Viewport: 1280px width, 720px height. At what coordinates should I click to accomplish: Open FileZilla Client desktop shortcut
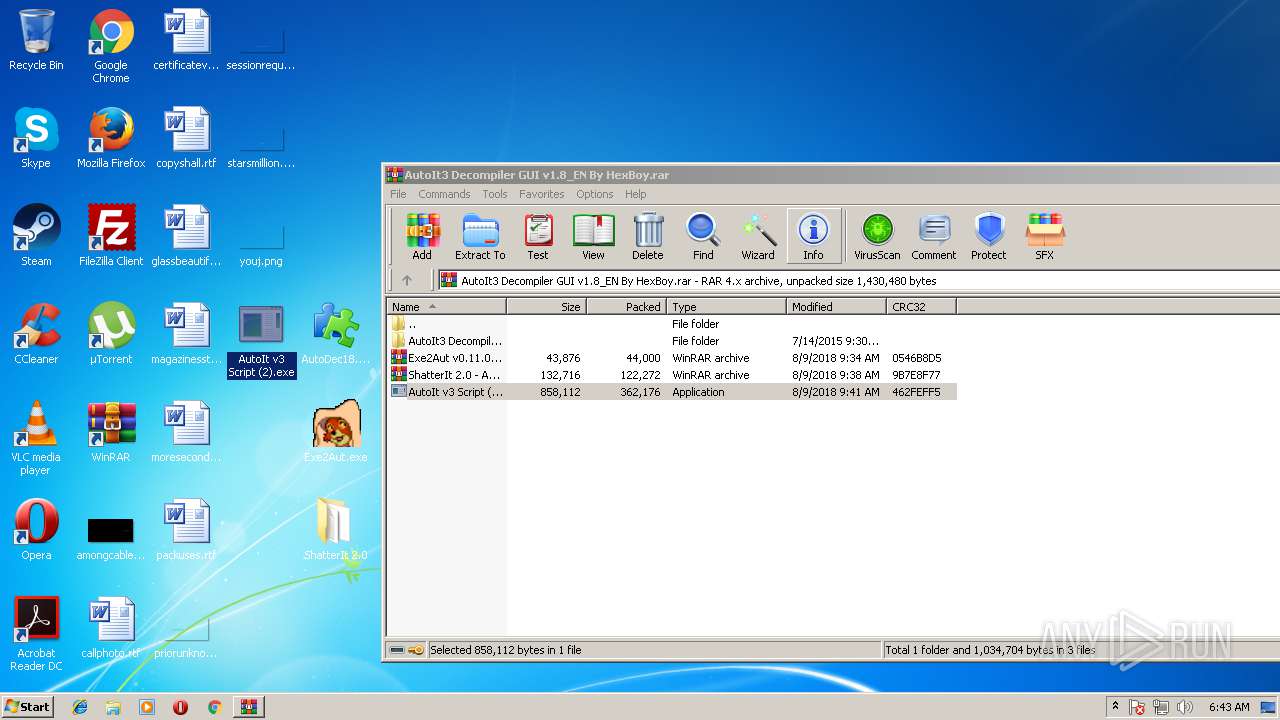tap(111, 235)
